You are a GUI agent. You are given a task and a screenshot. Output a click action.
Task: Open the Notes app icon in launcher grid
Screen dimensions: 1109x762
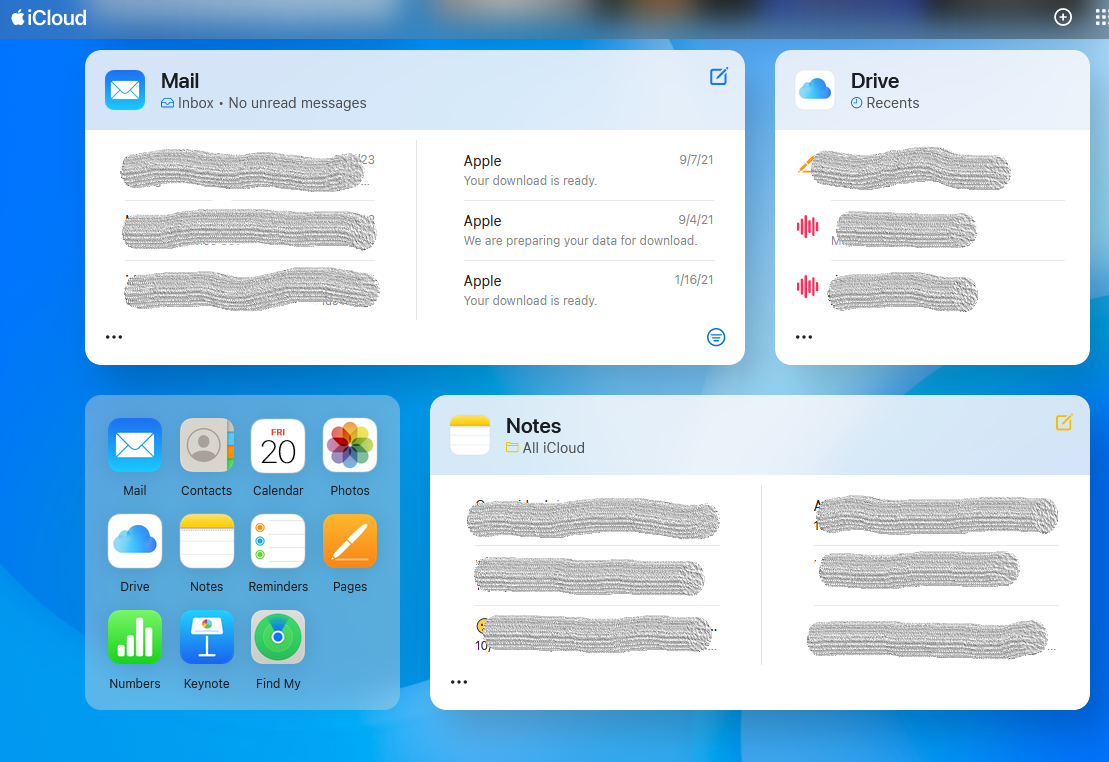tap(207, 541)
